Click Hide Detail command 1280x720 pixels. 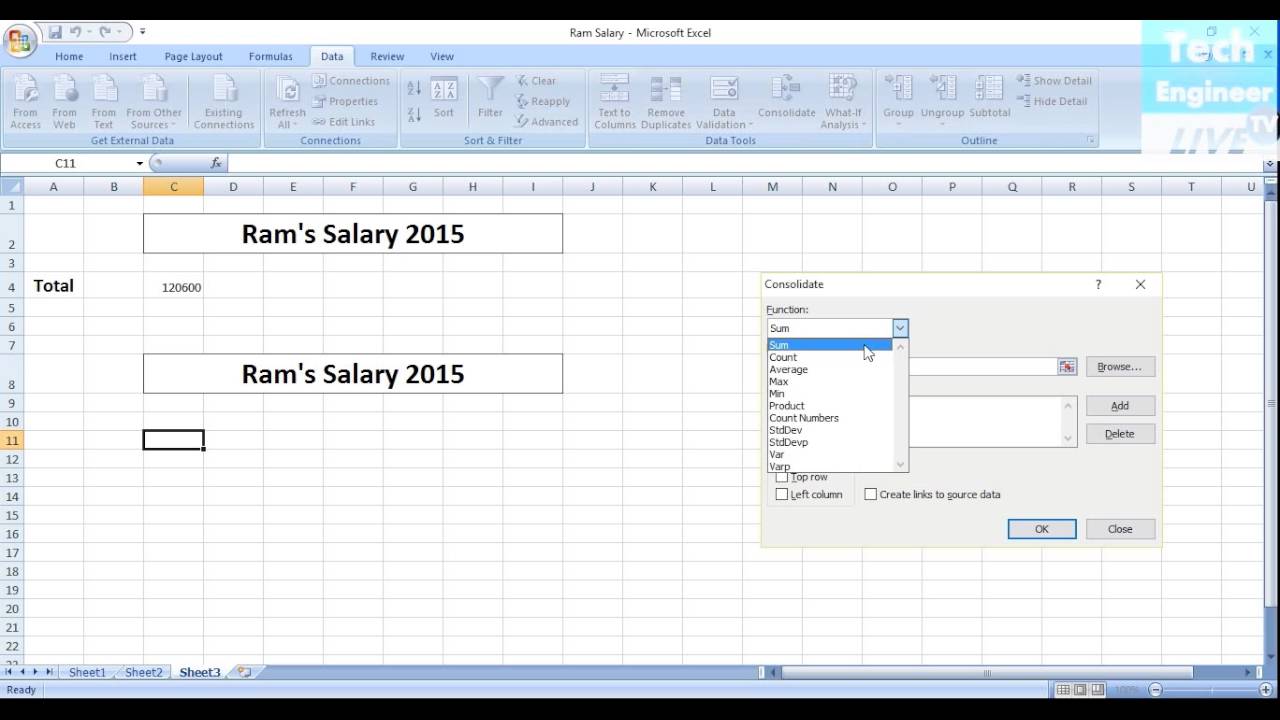click(x=1052, y=101)
